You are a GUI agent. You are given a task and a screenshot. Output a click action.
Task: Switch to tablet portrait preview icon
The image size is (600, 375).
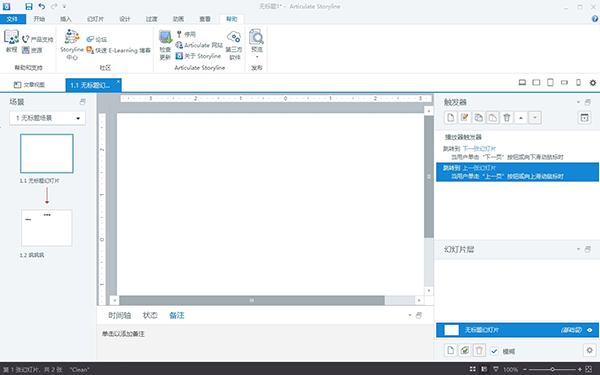pyautogui.click(x=550, y=82)
